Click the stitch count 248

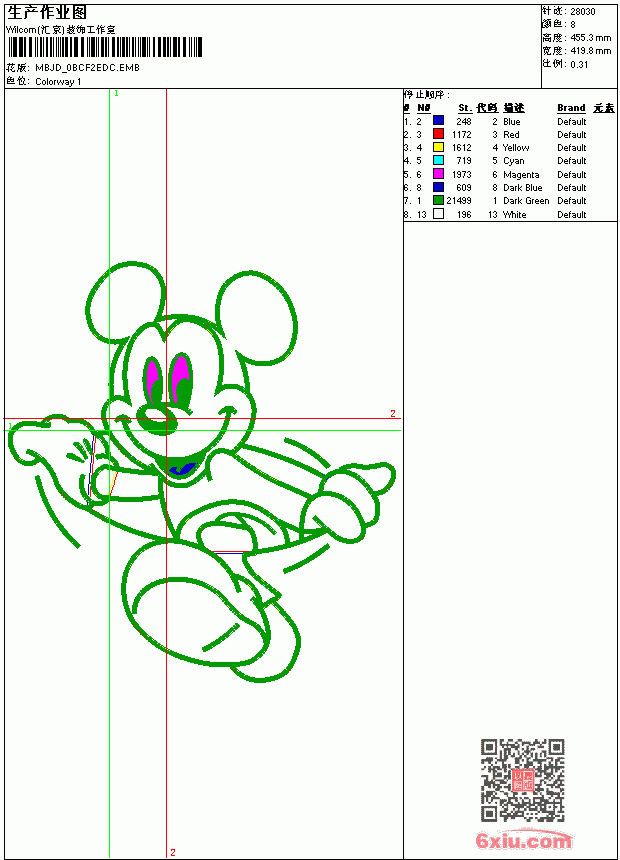point(464,121)
